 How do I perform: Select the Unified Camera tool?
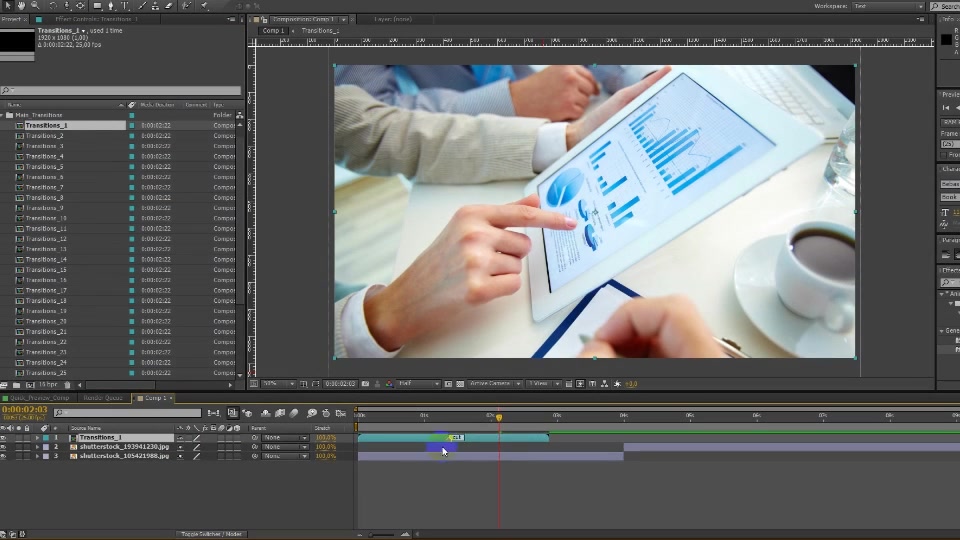coord(67,6)
